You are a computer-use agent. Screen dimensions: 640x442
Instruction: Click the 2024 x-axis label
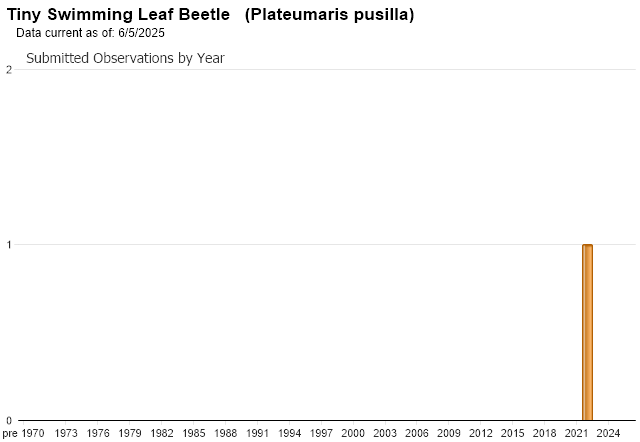608,433
